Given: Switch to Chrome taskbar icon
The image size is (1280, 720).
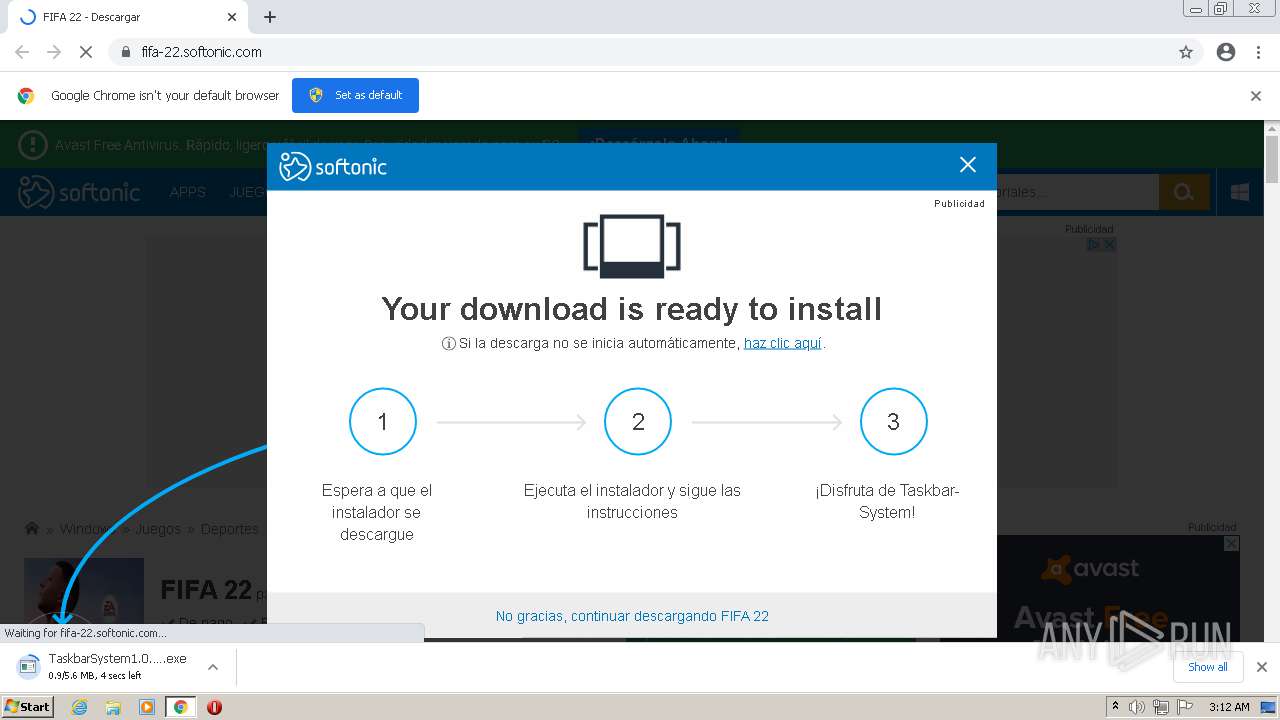Looking at the screenshot, I should click(x=181, y=707).
